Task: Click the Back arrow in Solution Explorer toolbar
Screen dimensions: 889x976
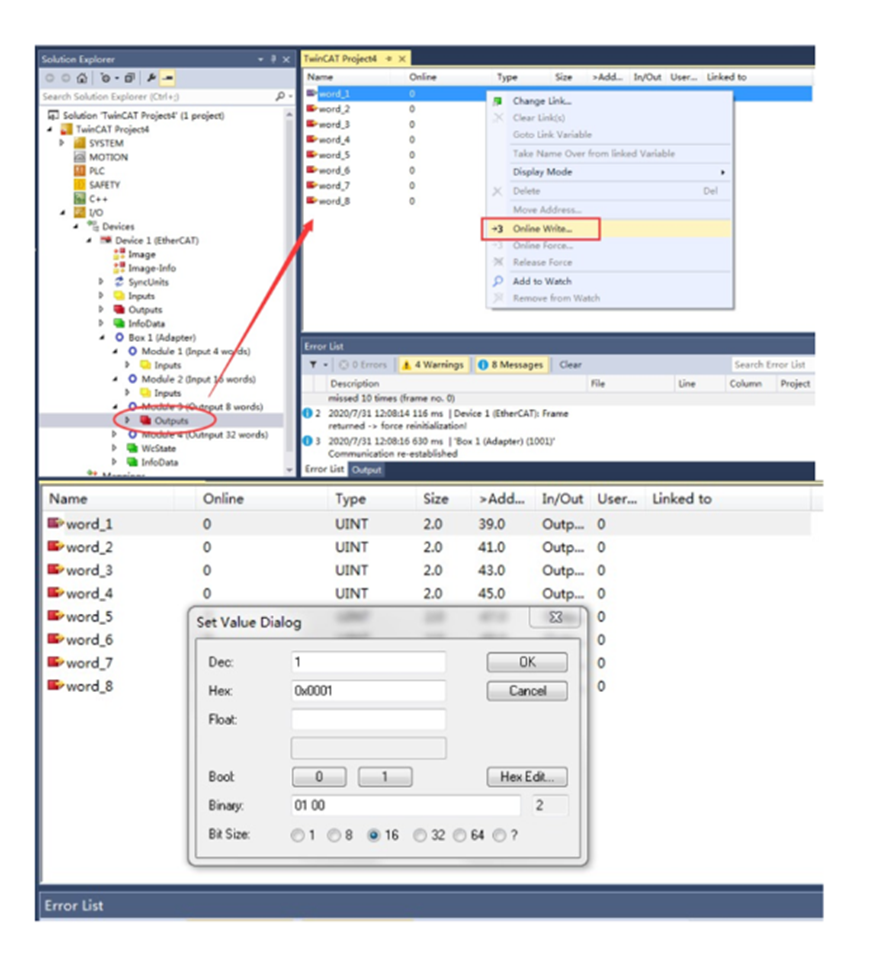Action: coord(50,78)
